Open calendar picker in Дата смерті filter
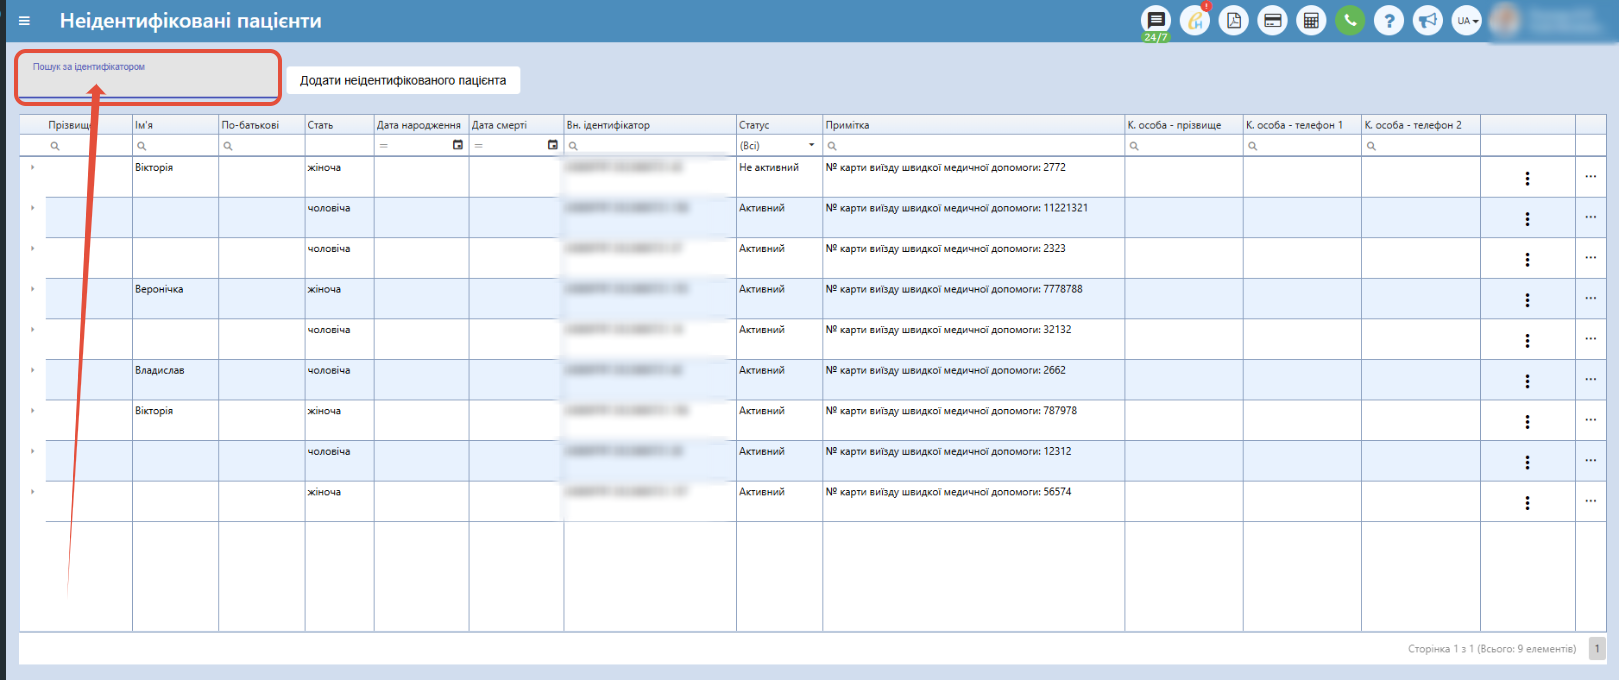 tap(553, 145)
